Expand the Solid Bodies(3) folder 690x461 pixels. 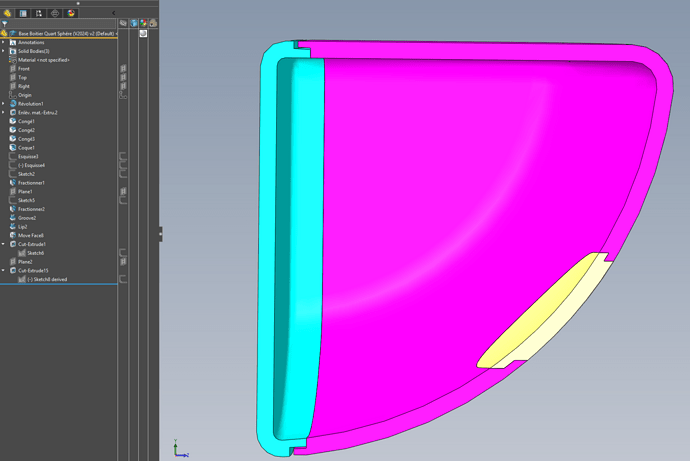point(3,51)
